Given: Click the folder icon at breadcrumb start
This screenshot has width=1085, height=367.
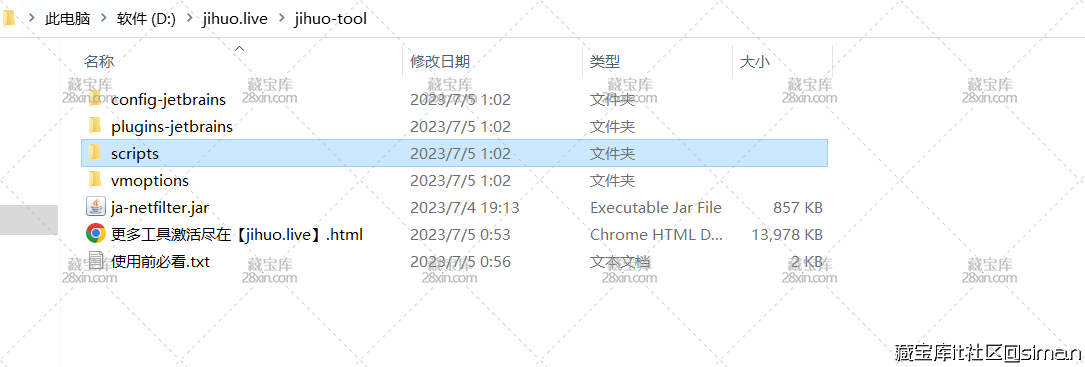Looking at the screenshot, I should [x=8, y=19].
